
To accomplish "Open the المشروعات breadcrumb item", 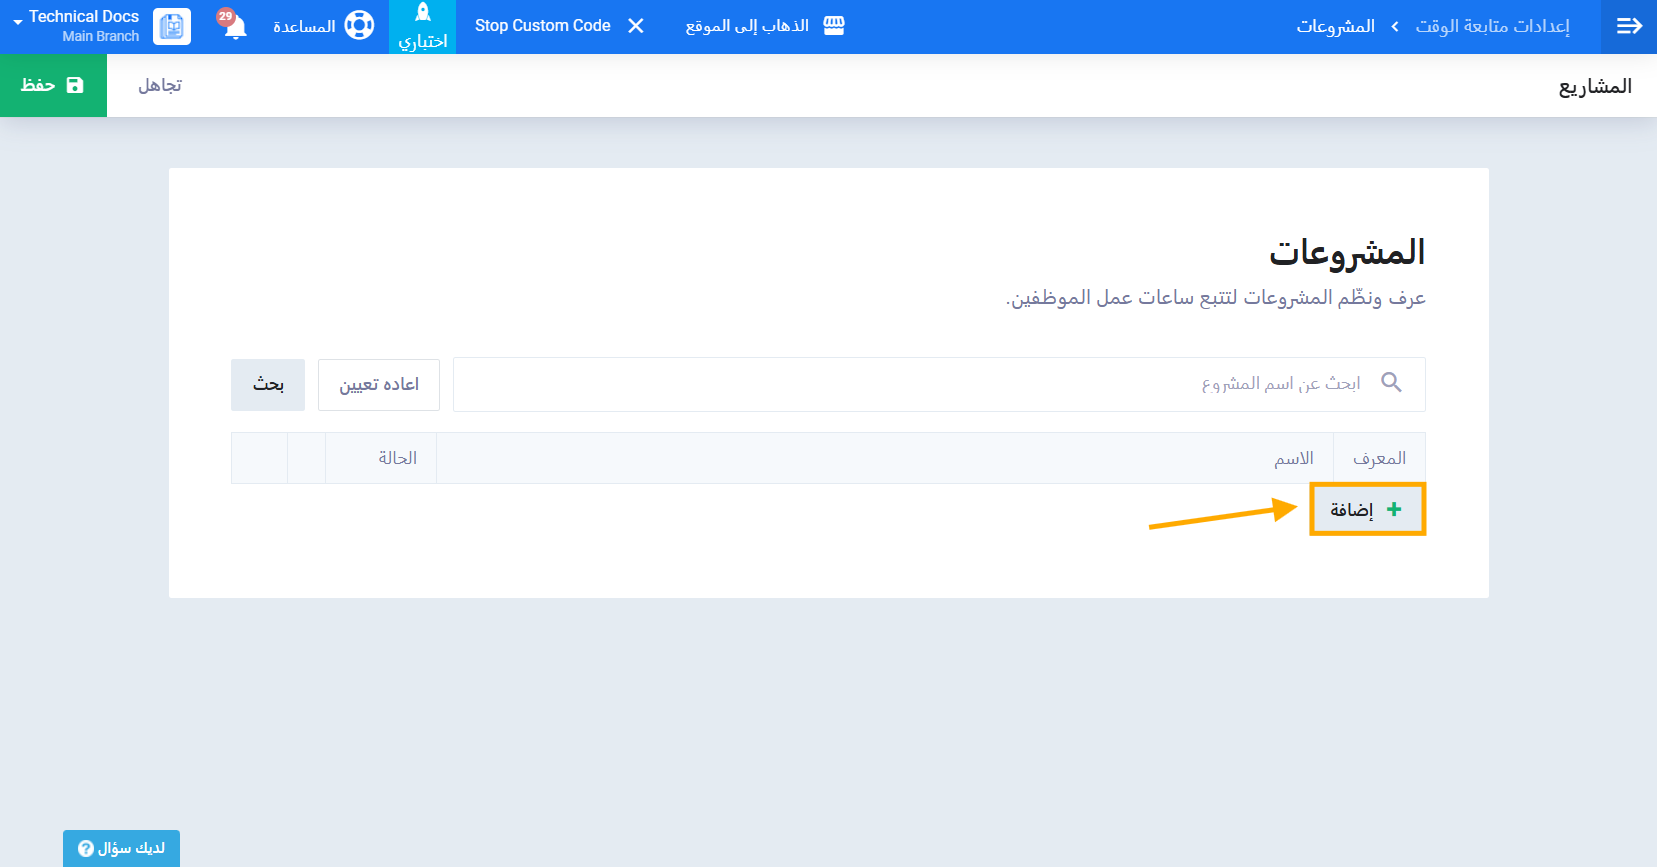I will (x=1335, y=26).
